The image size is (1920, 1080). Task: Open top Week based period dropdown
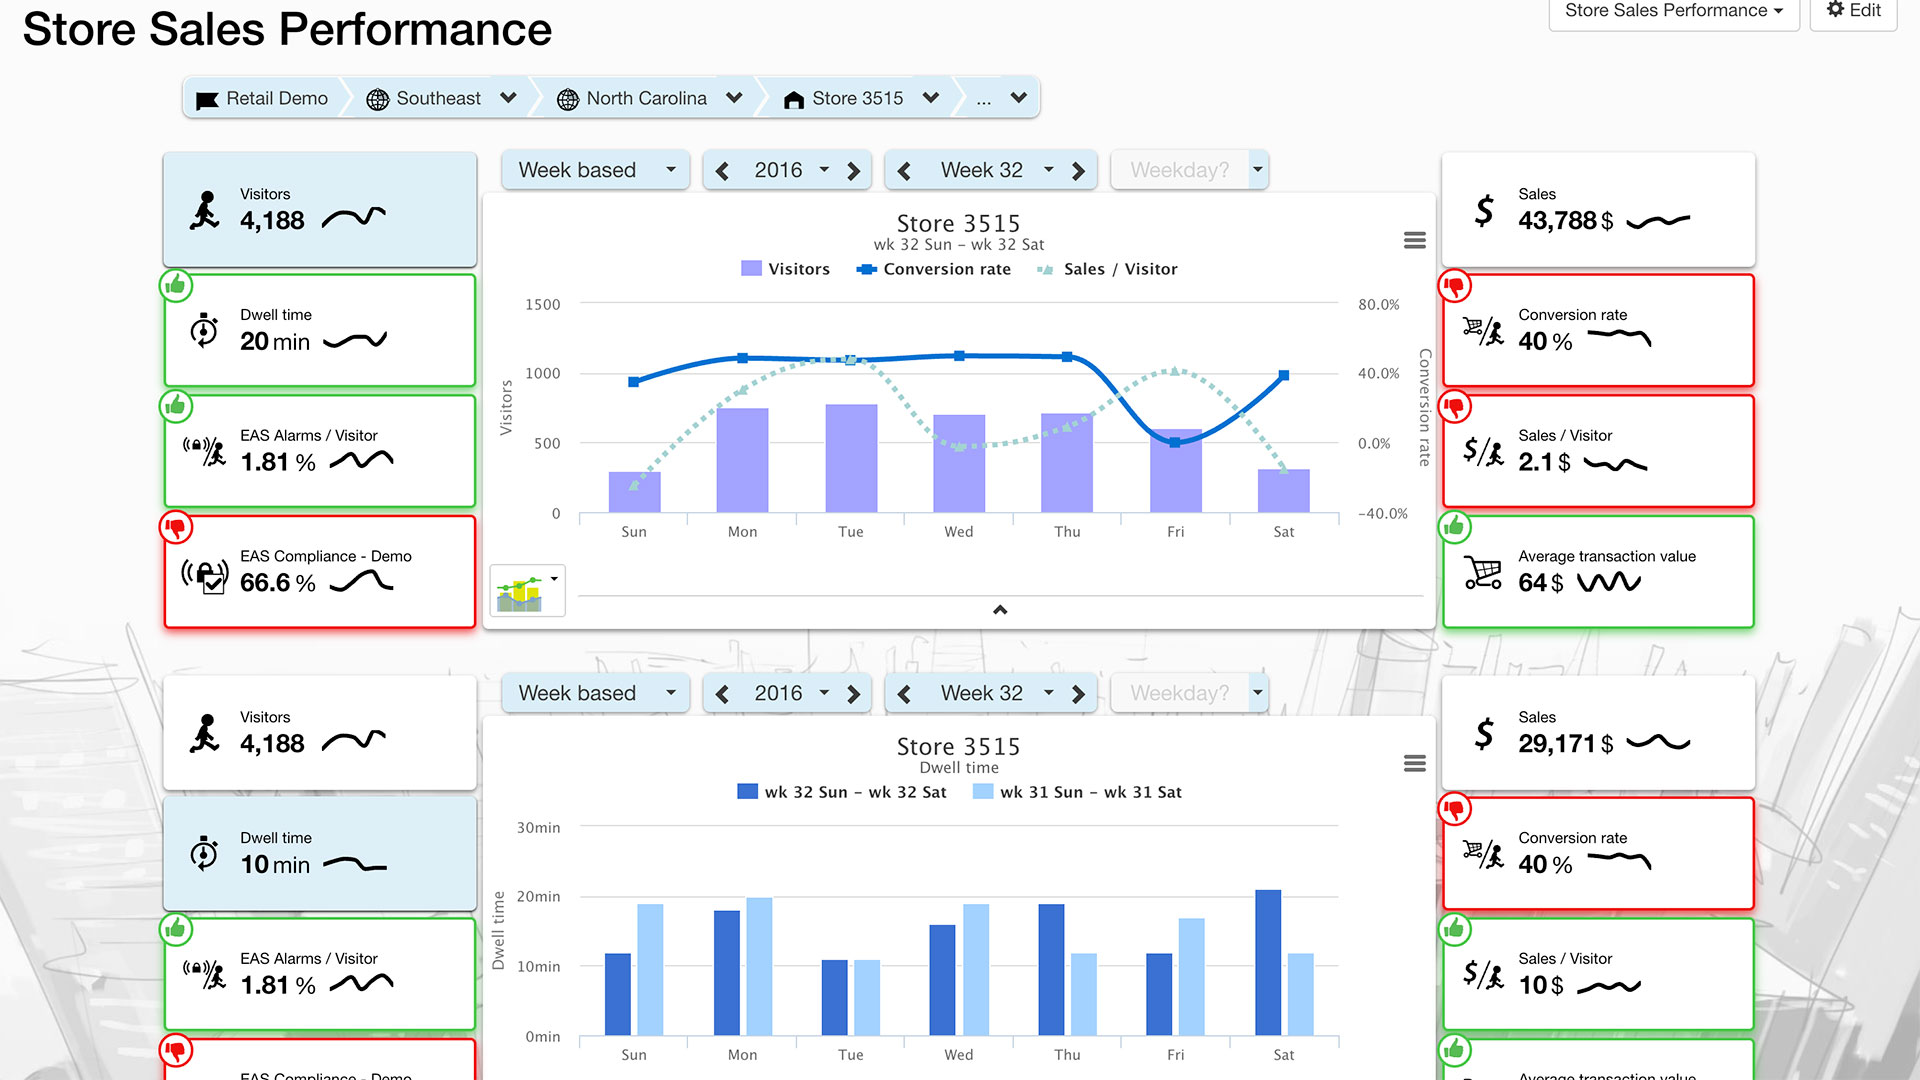(x=596, y=170)
